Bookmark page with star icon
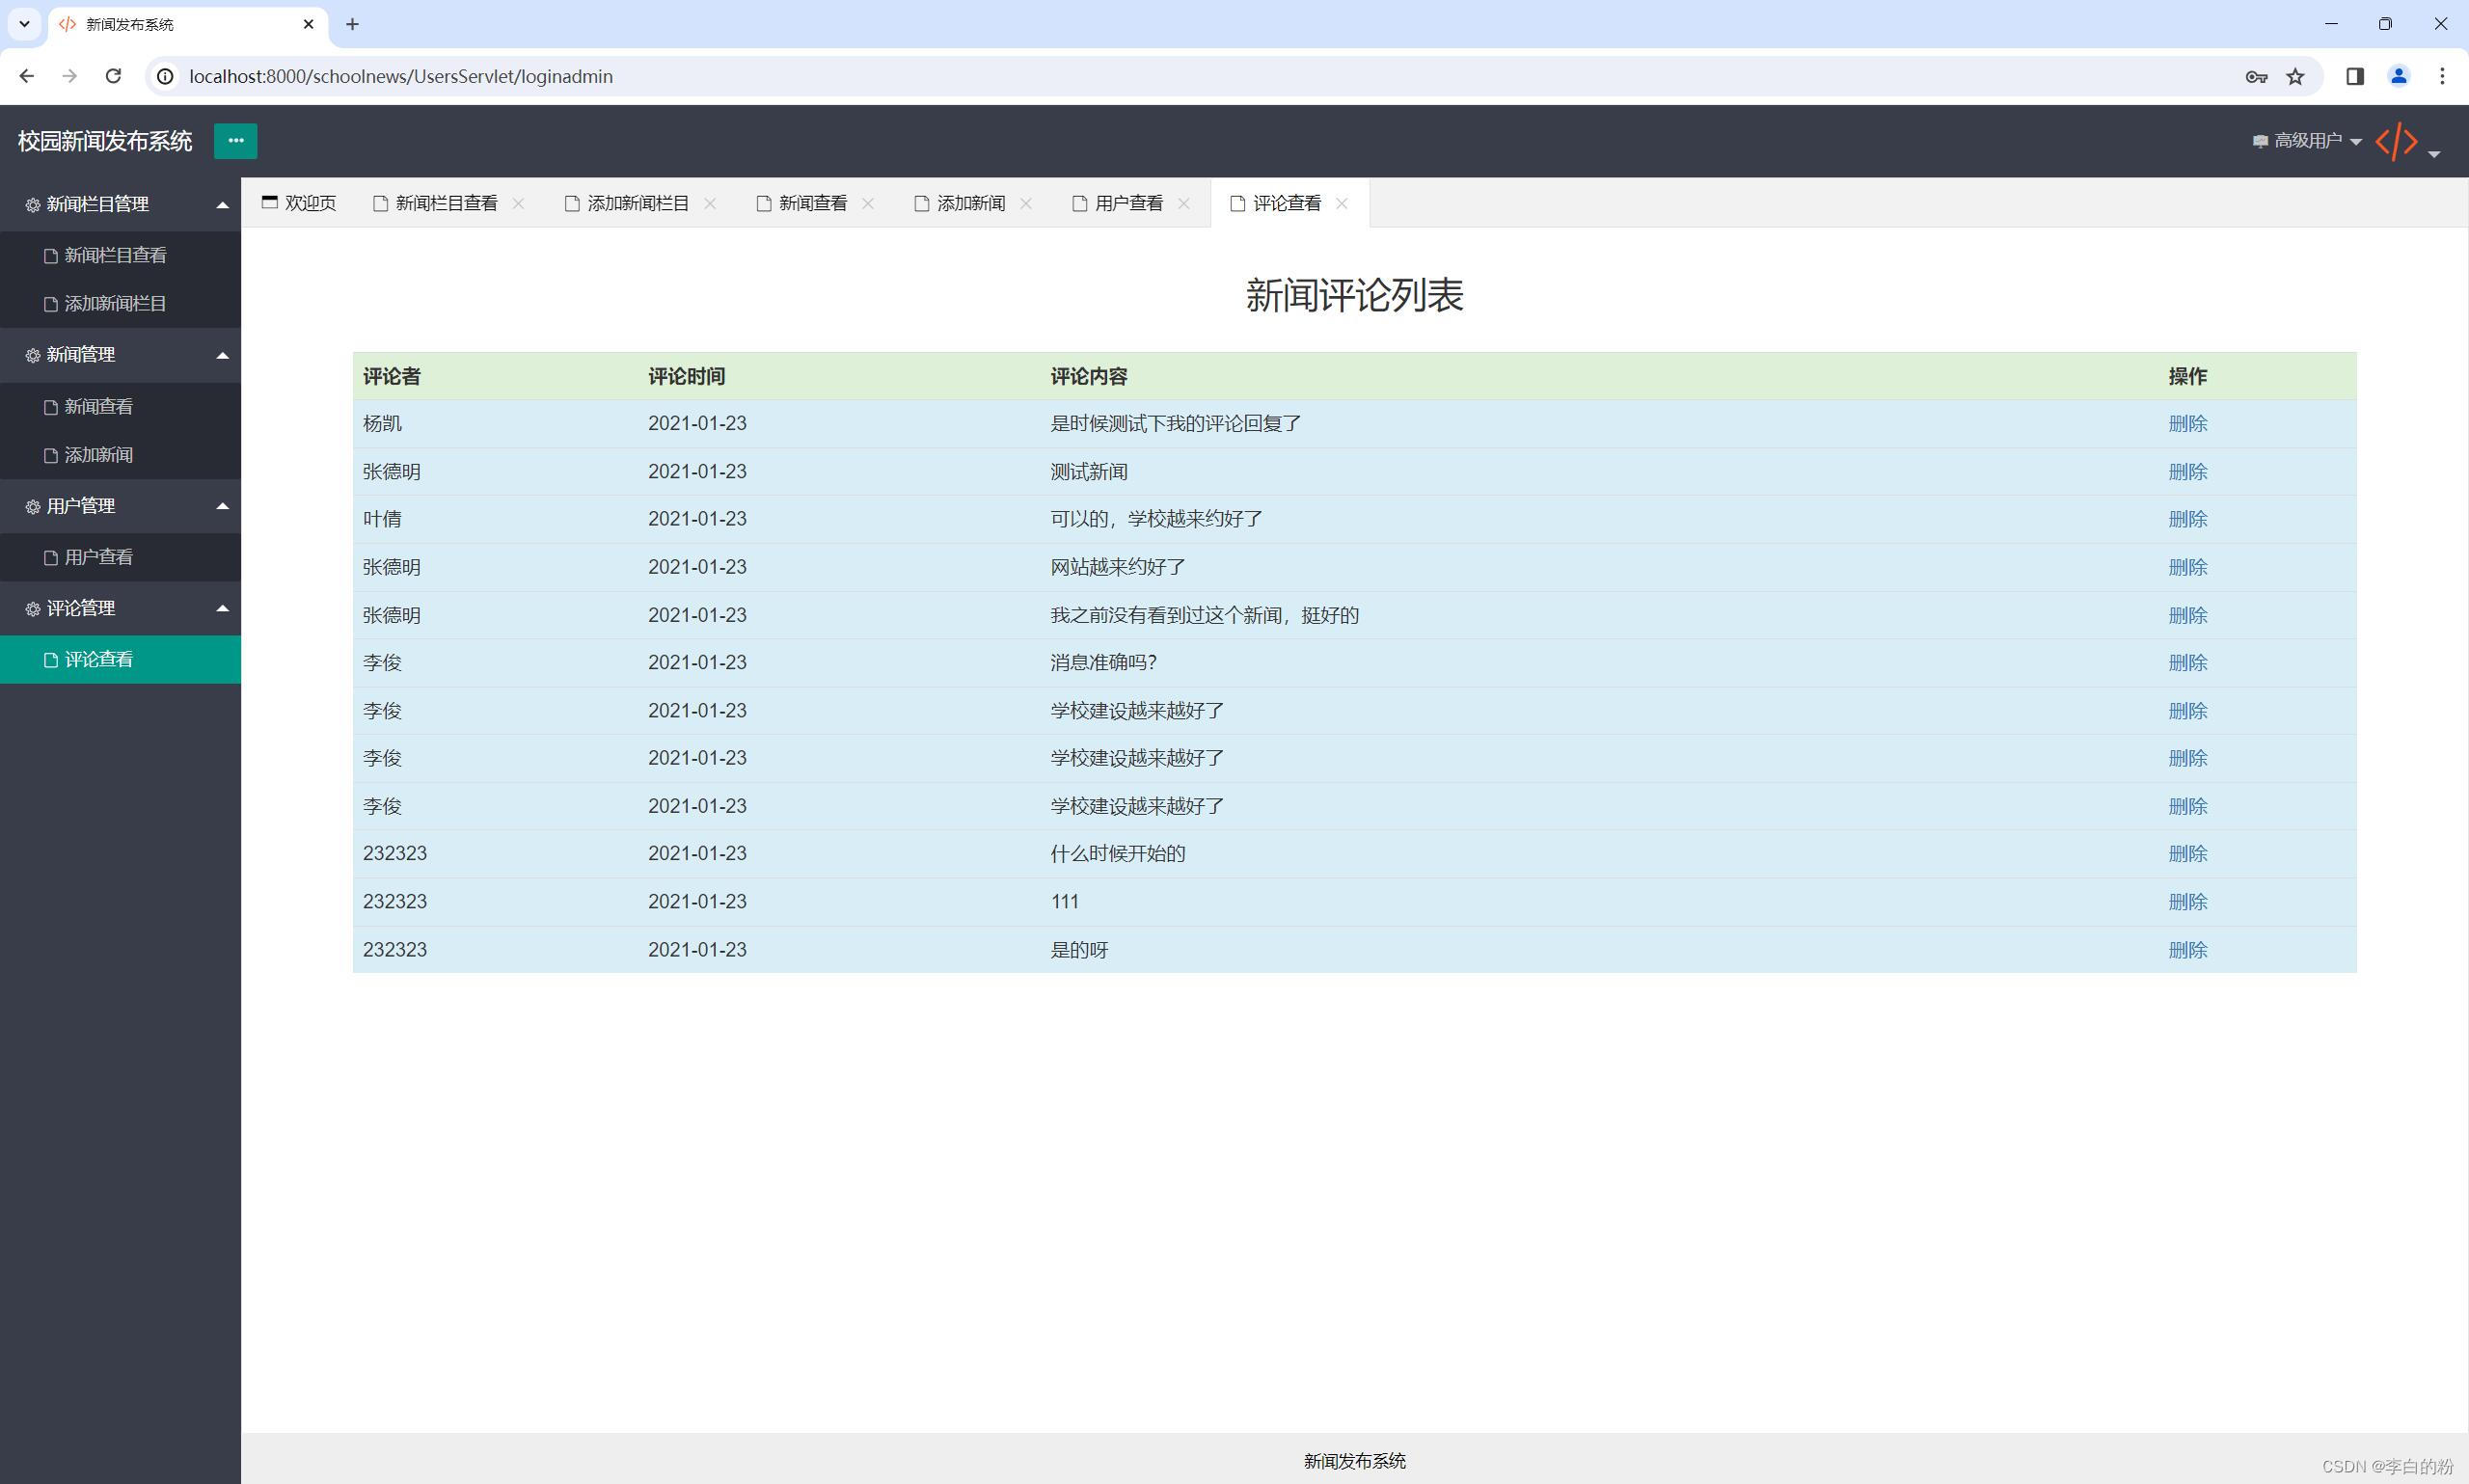Viewport: 2469px width, 1484px height. point(2296,76)
